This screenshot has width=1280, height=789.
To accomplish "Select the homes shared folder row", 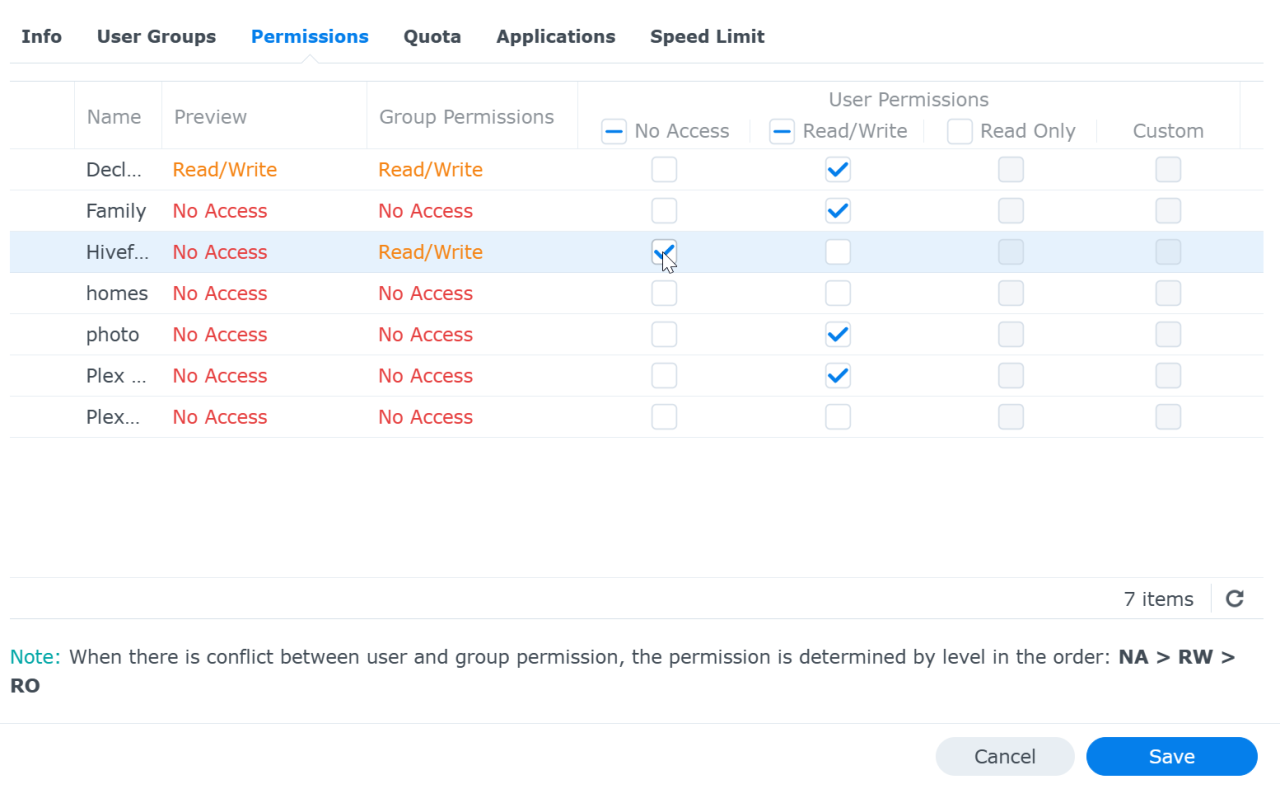I will [x=117, y=294].
